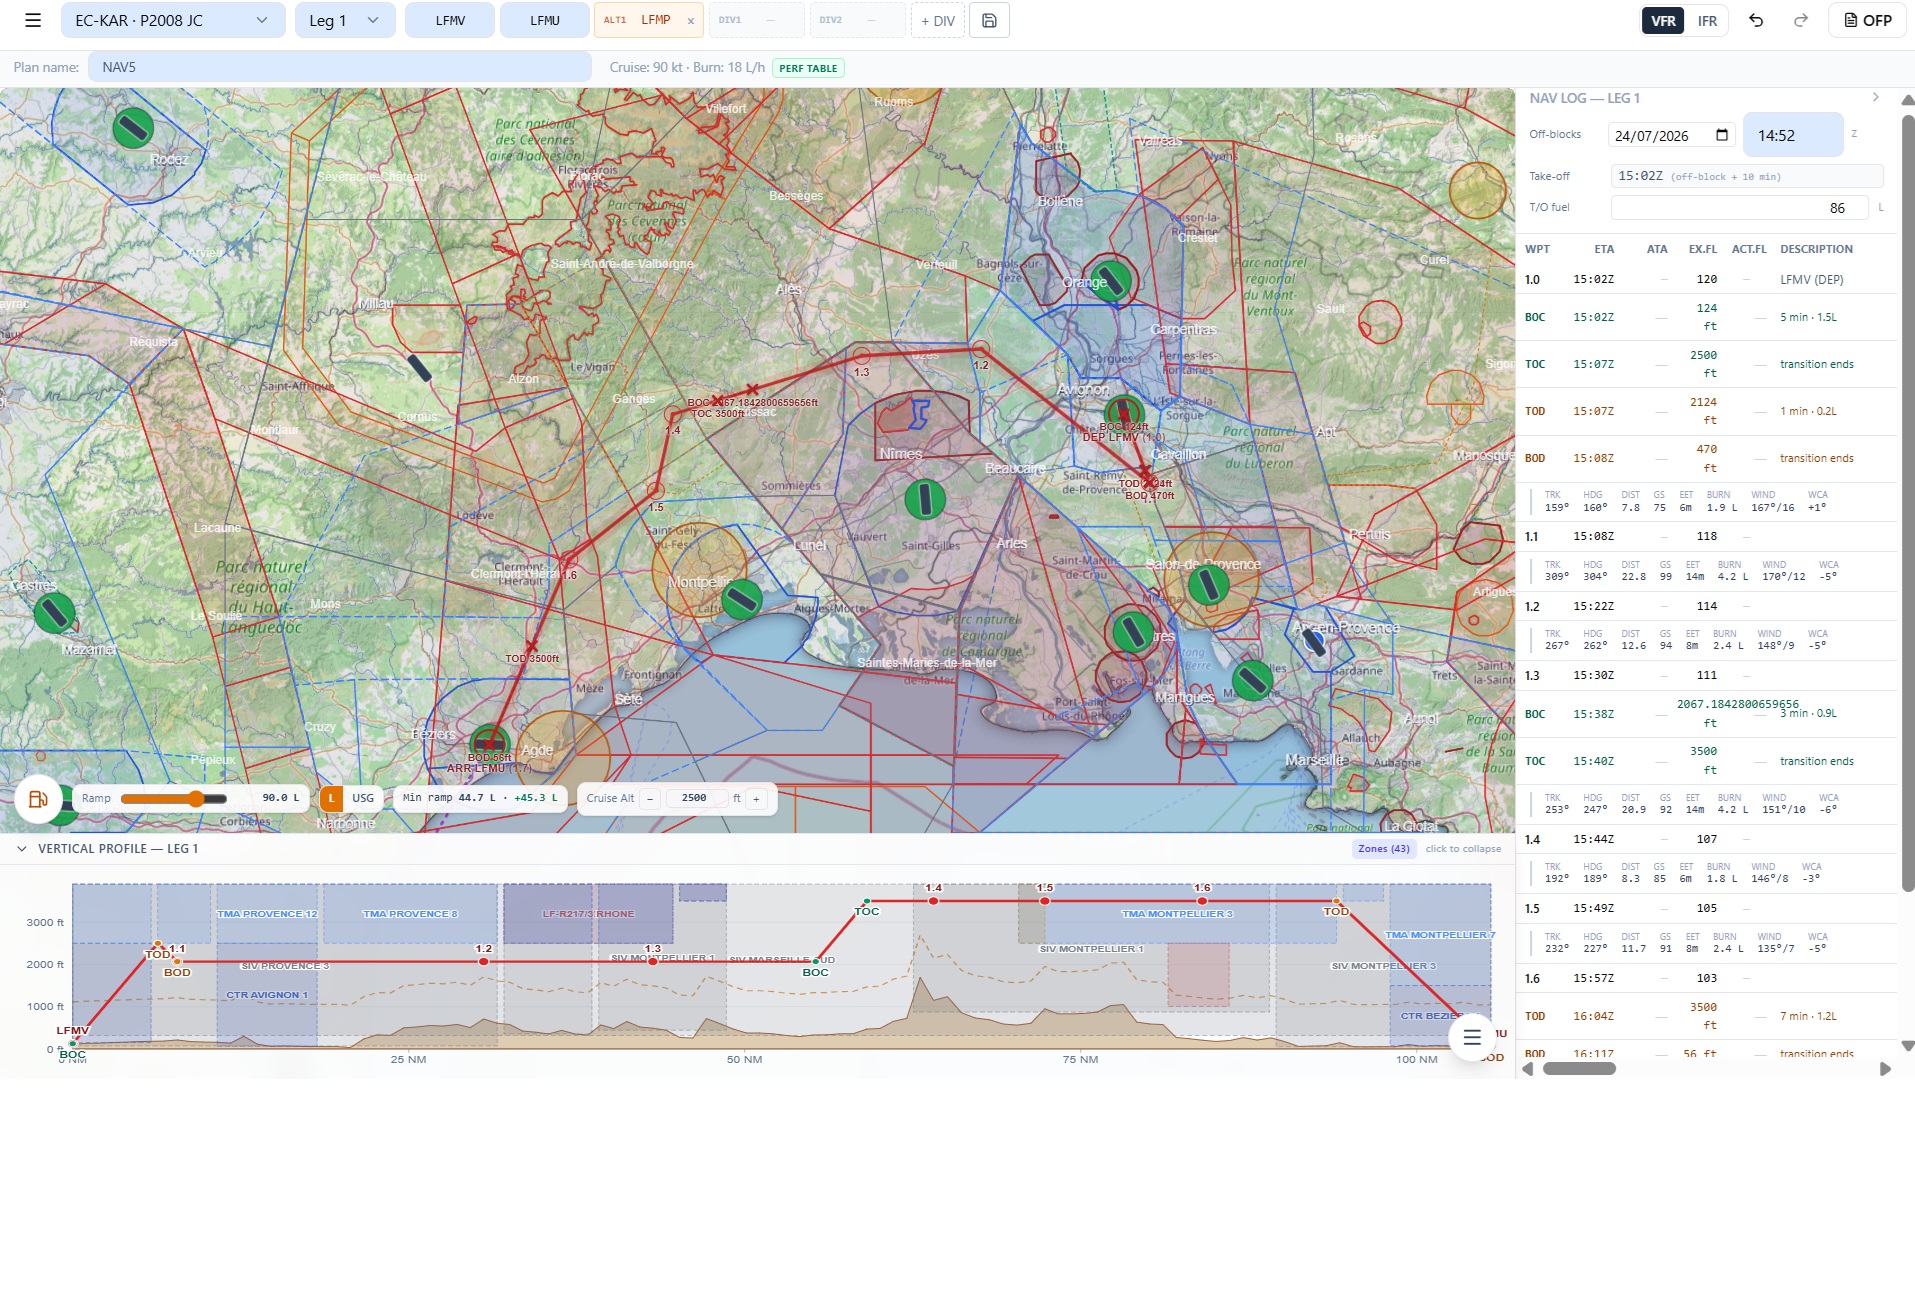Click the Nîmes airport marker
1915x1305 pixels.
click(x=925, y=498)
